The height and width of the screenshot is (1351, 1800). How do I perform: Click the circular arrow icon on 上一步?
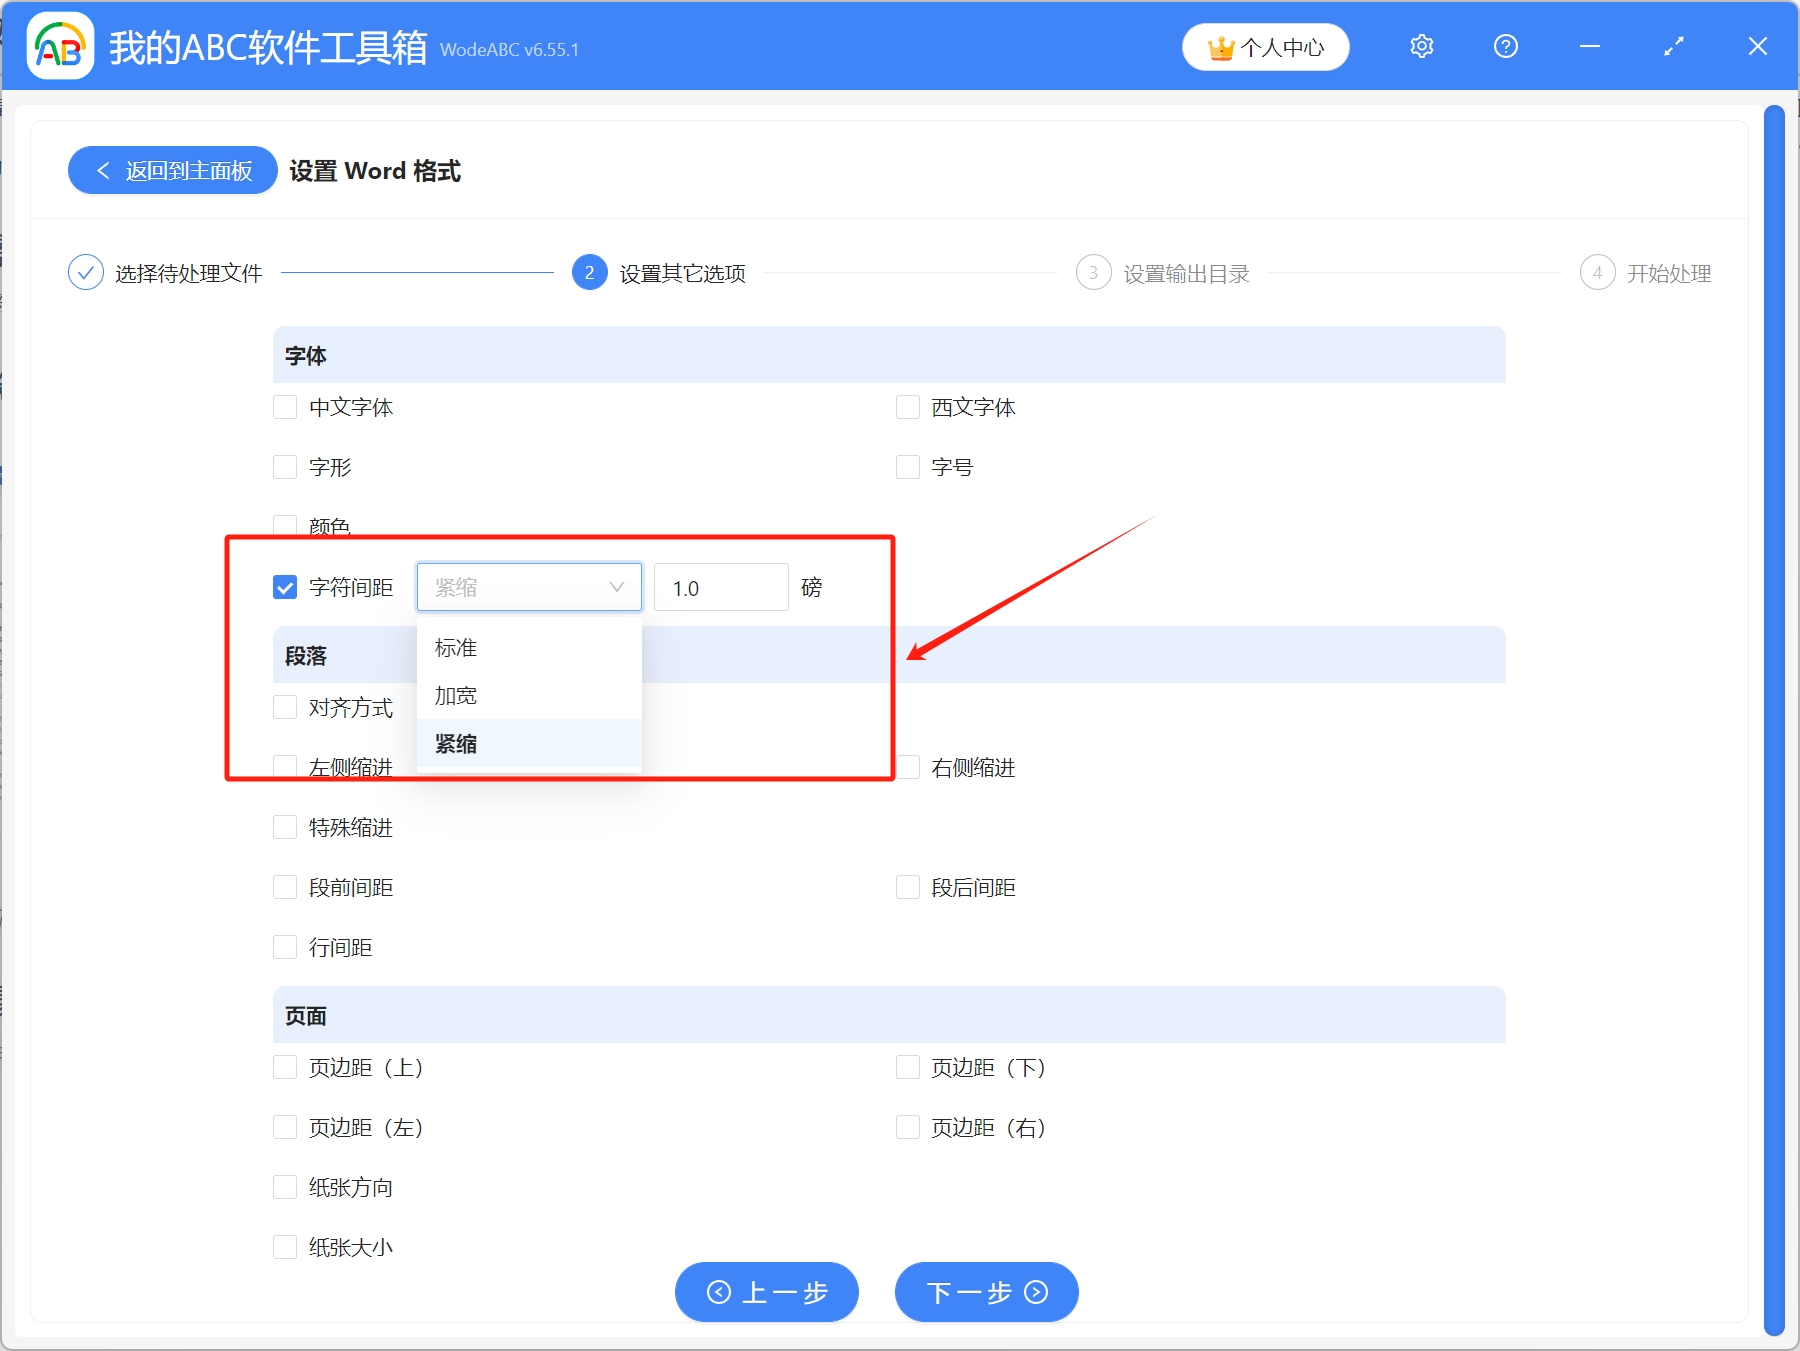[719, 1292]
